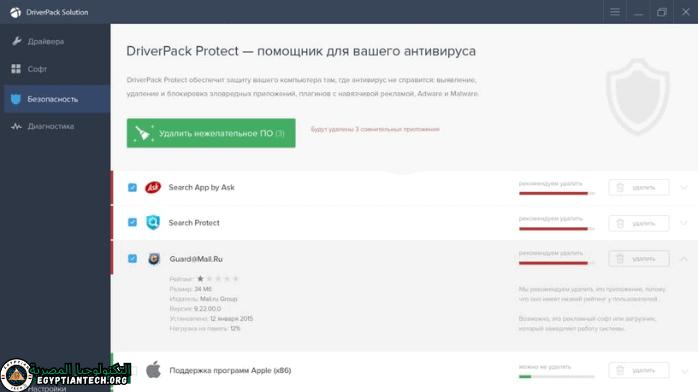
Task: Click the green rating bar for Apple support
Action: [x=556, y=376]
